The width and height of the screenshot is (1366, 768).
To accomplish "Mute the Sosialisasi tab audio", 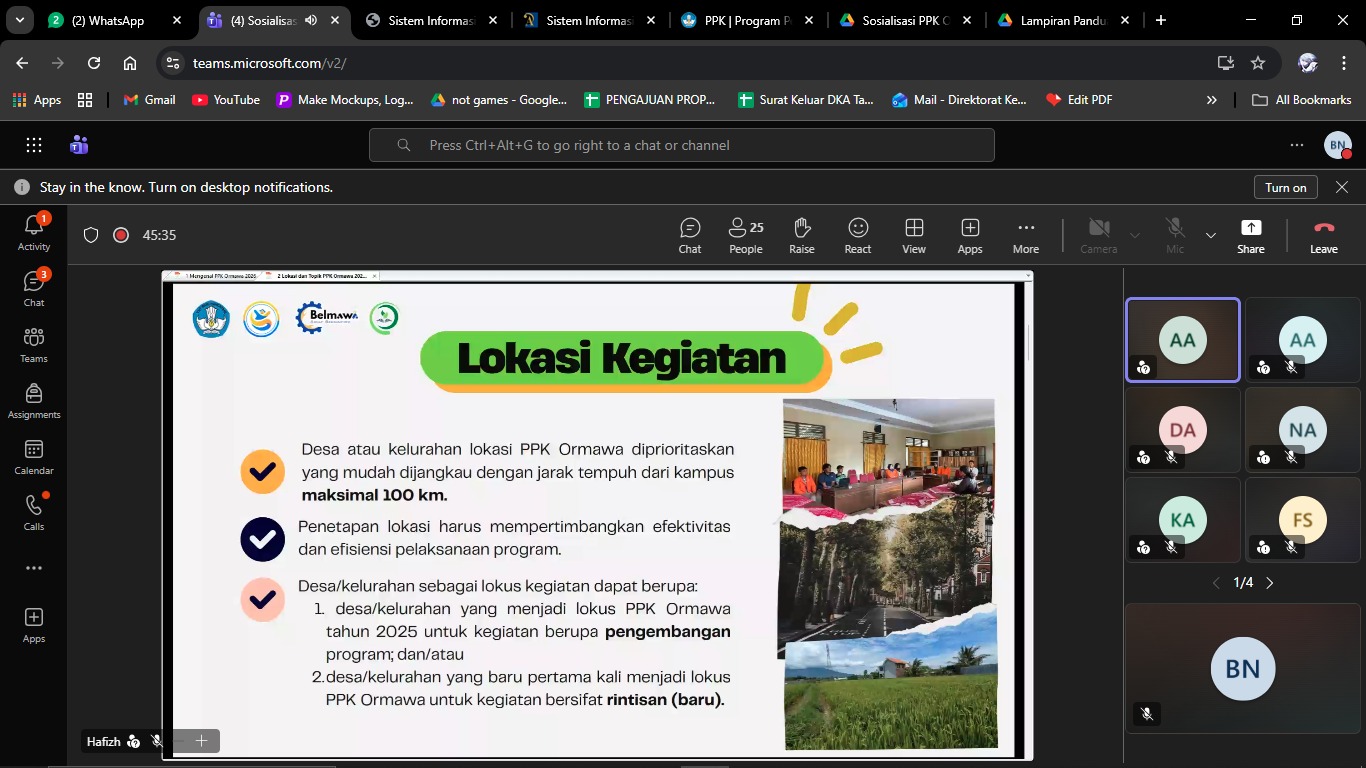I will (311, 20).
